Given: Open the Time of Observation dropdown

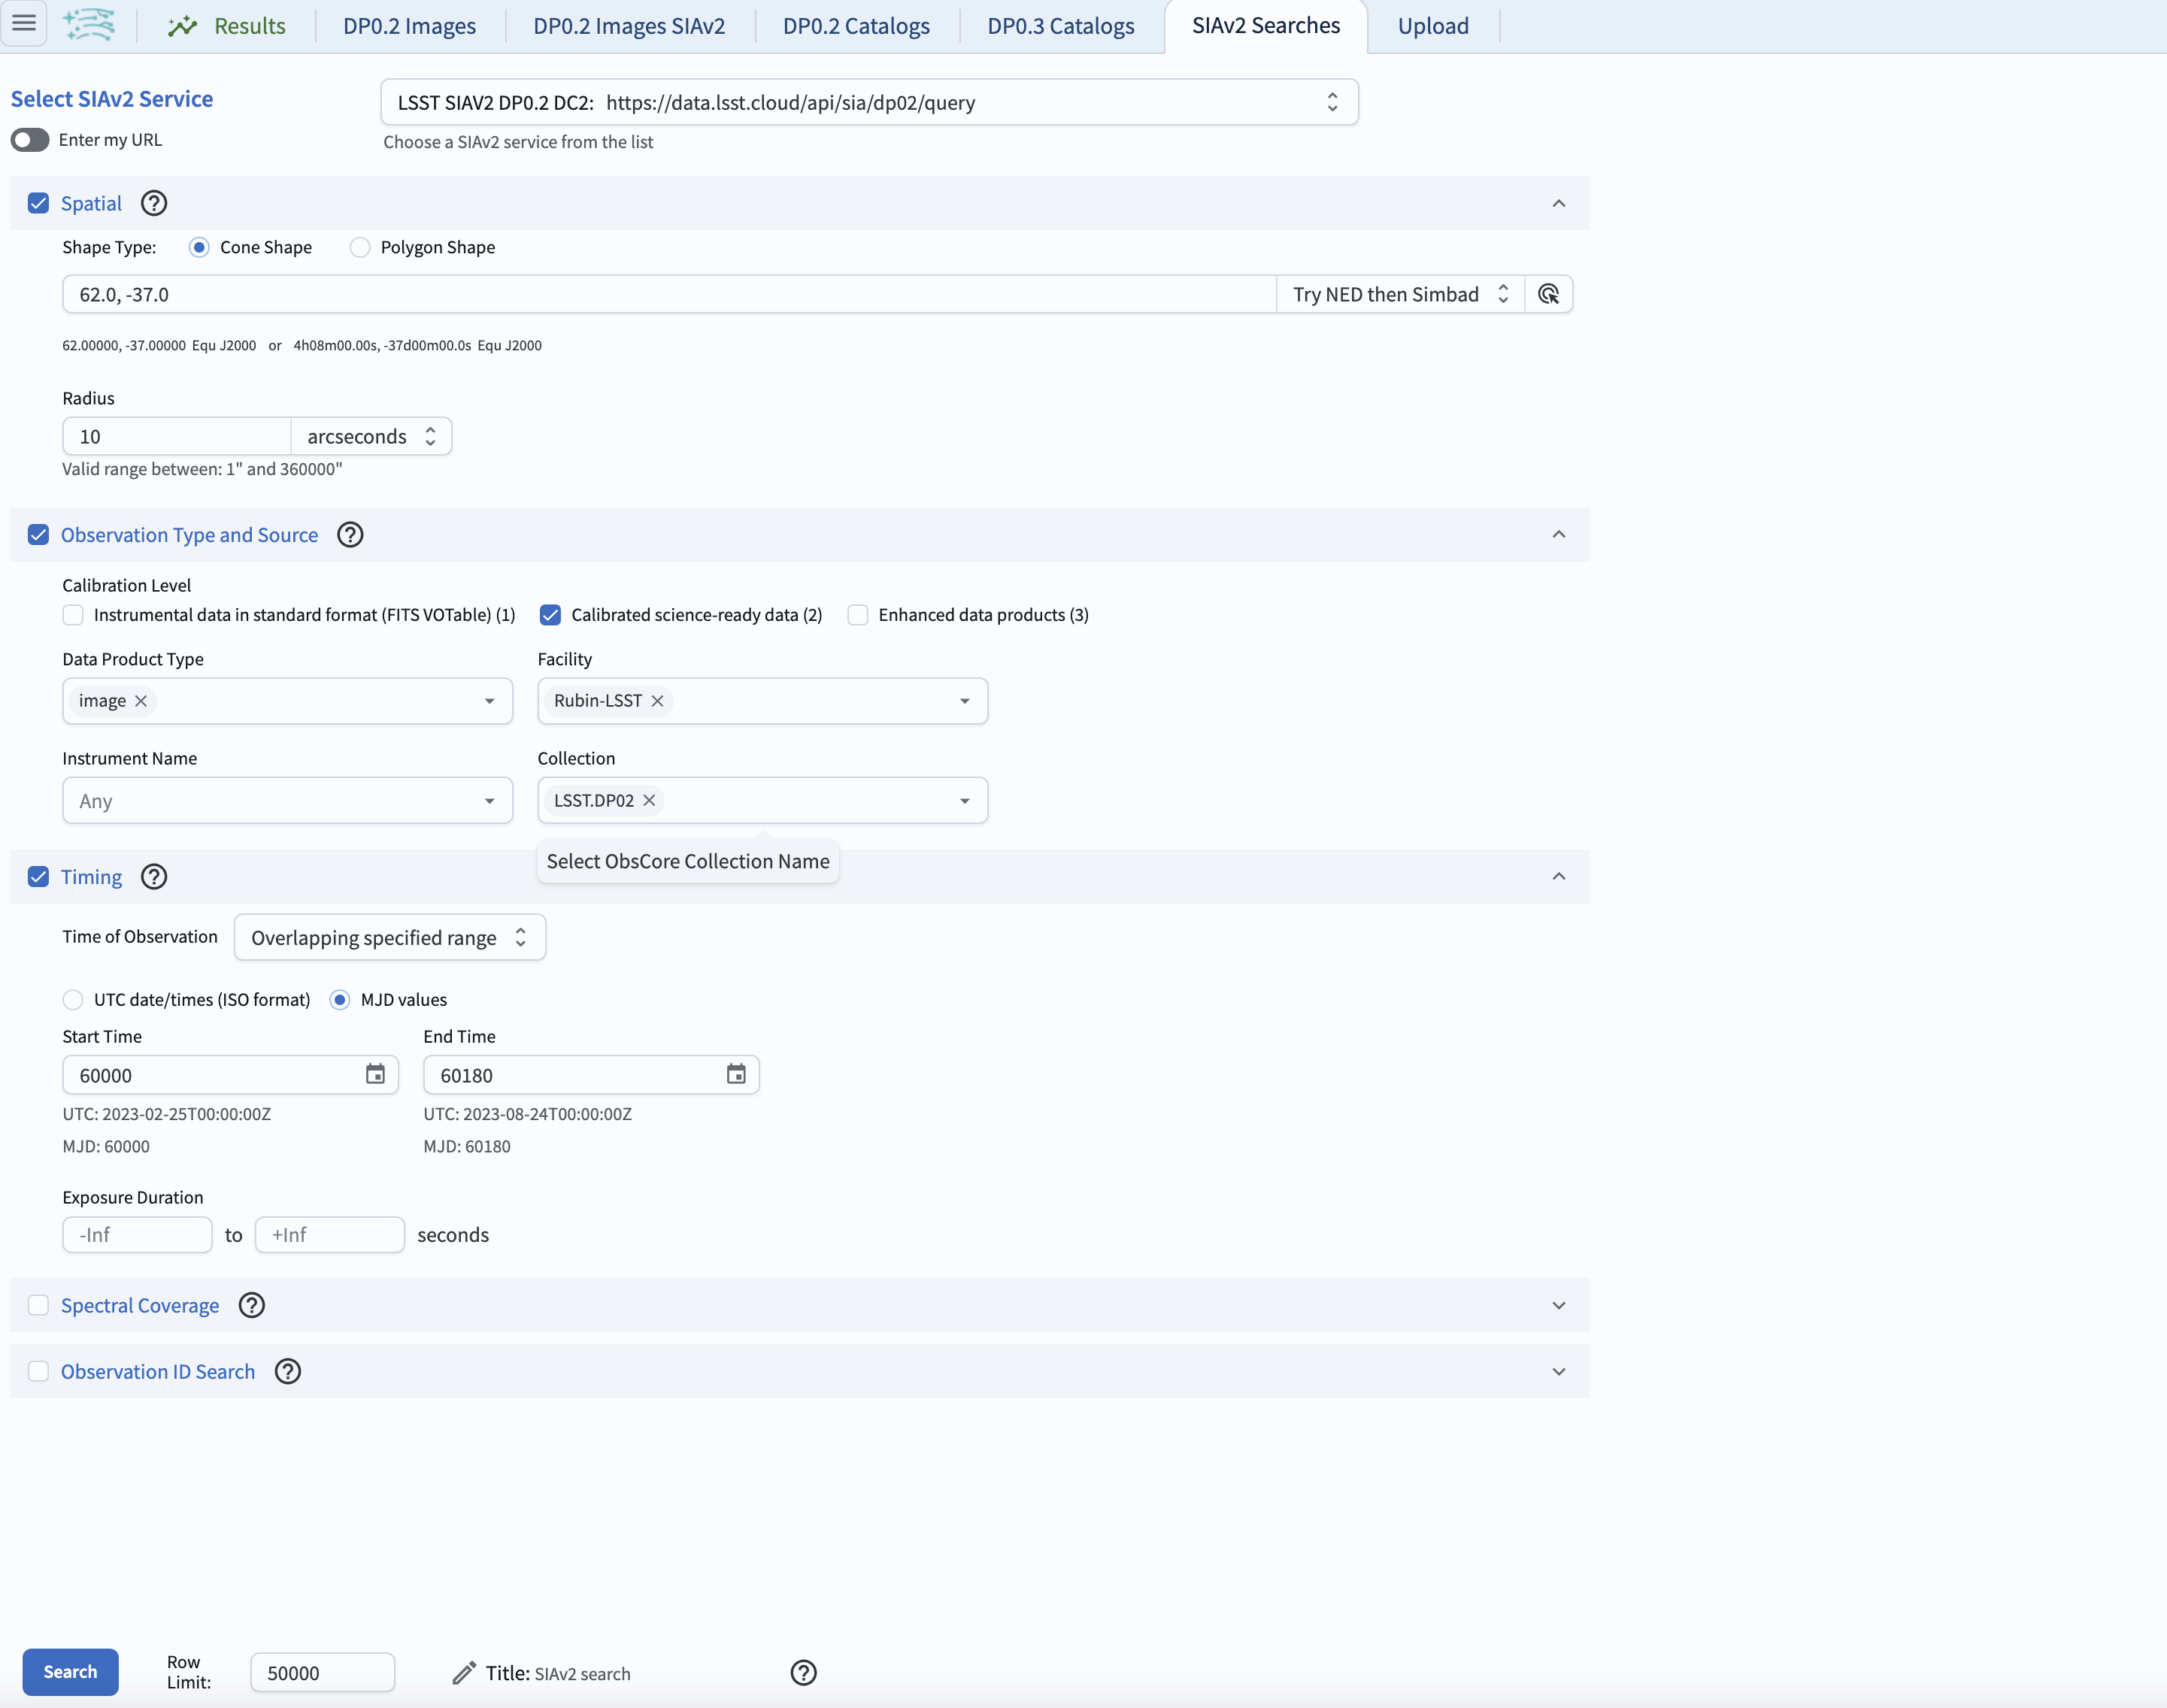Looking at the screenshot, I should (x=389, y=937).
